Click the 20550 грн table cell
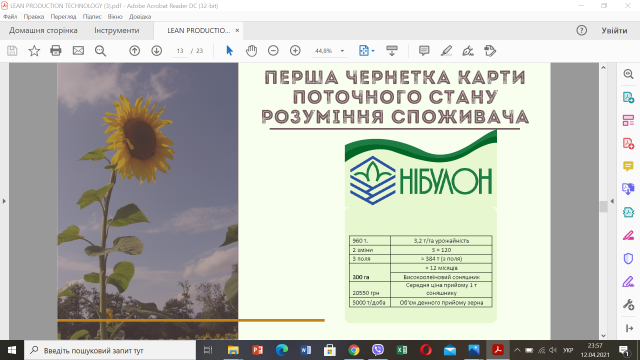Viewport: 640px width, 360px height. pos(370,289)
